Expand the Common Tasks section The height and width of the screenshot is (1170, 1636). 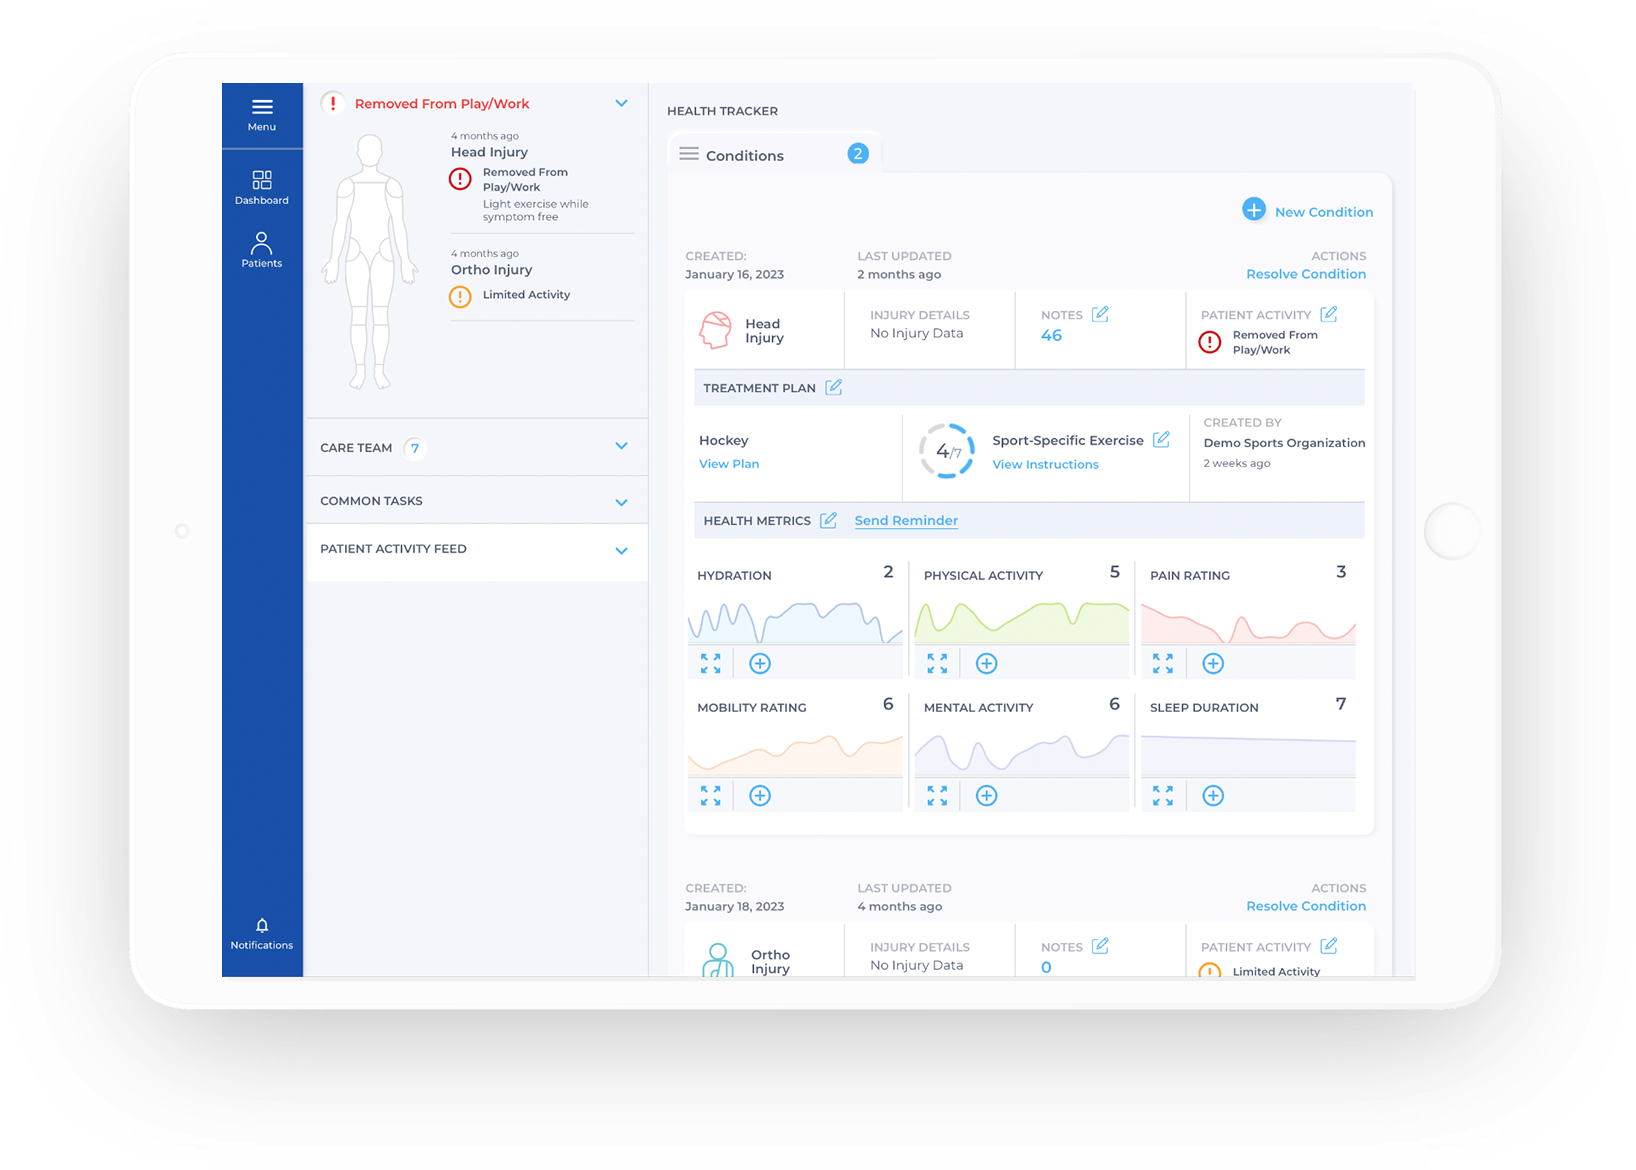point(621,502)
